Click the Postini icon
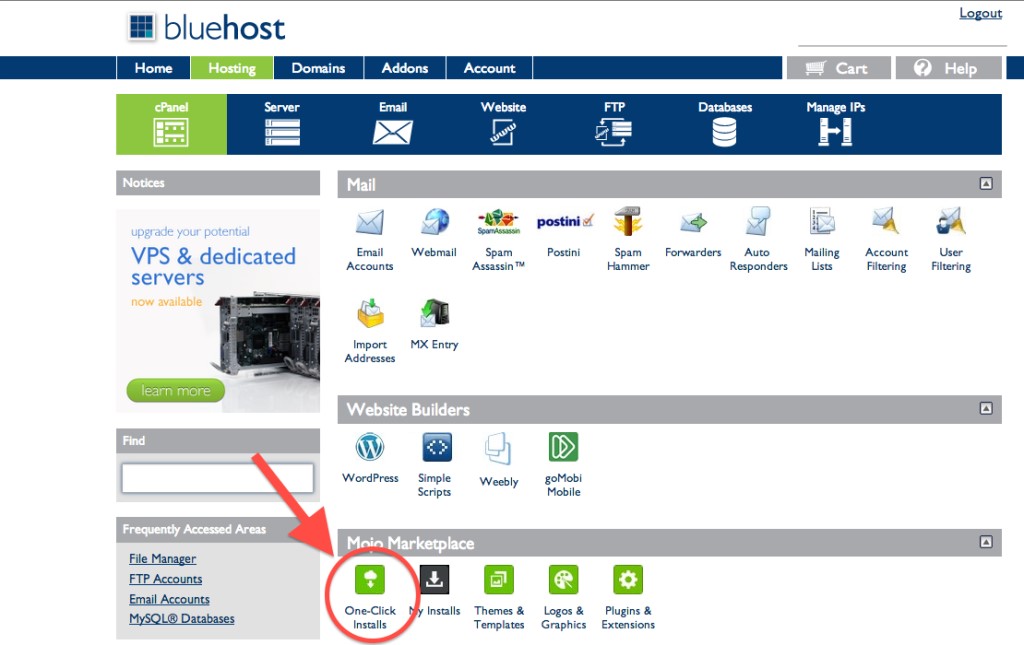The height and width of the screenshot is (645, 1024). tap(564, 233)
